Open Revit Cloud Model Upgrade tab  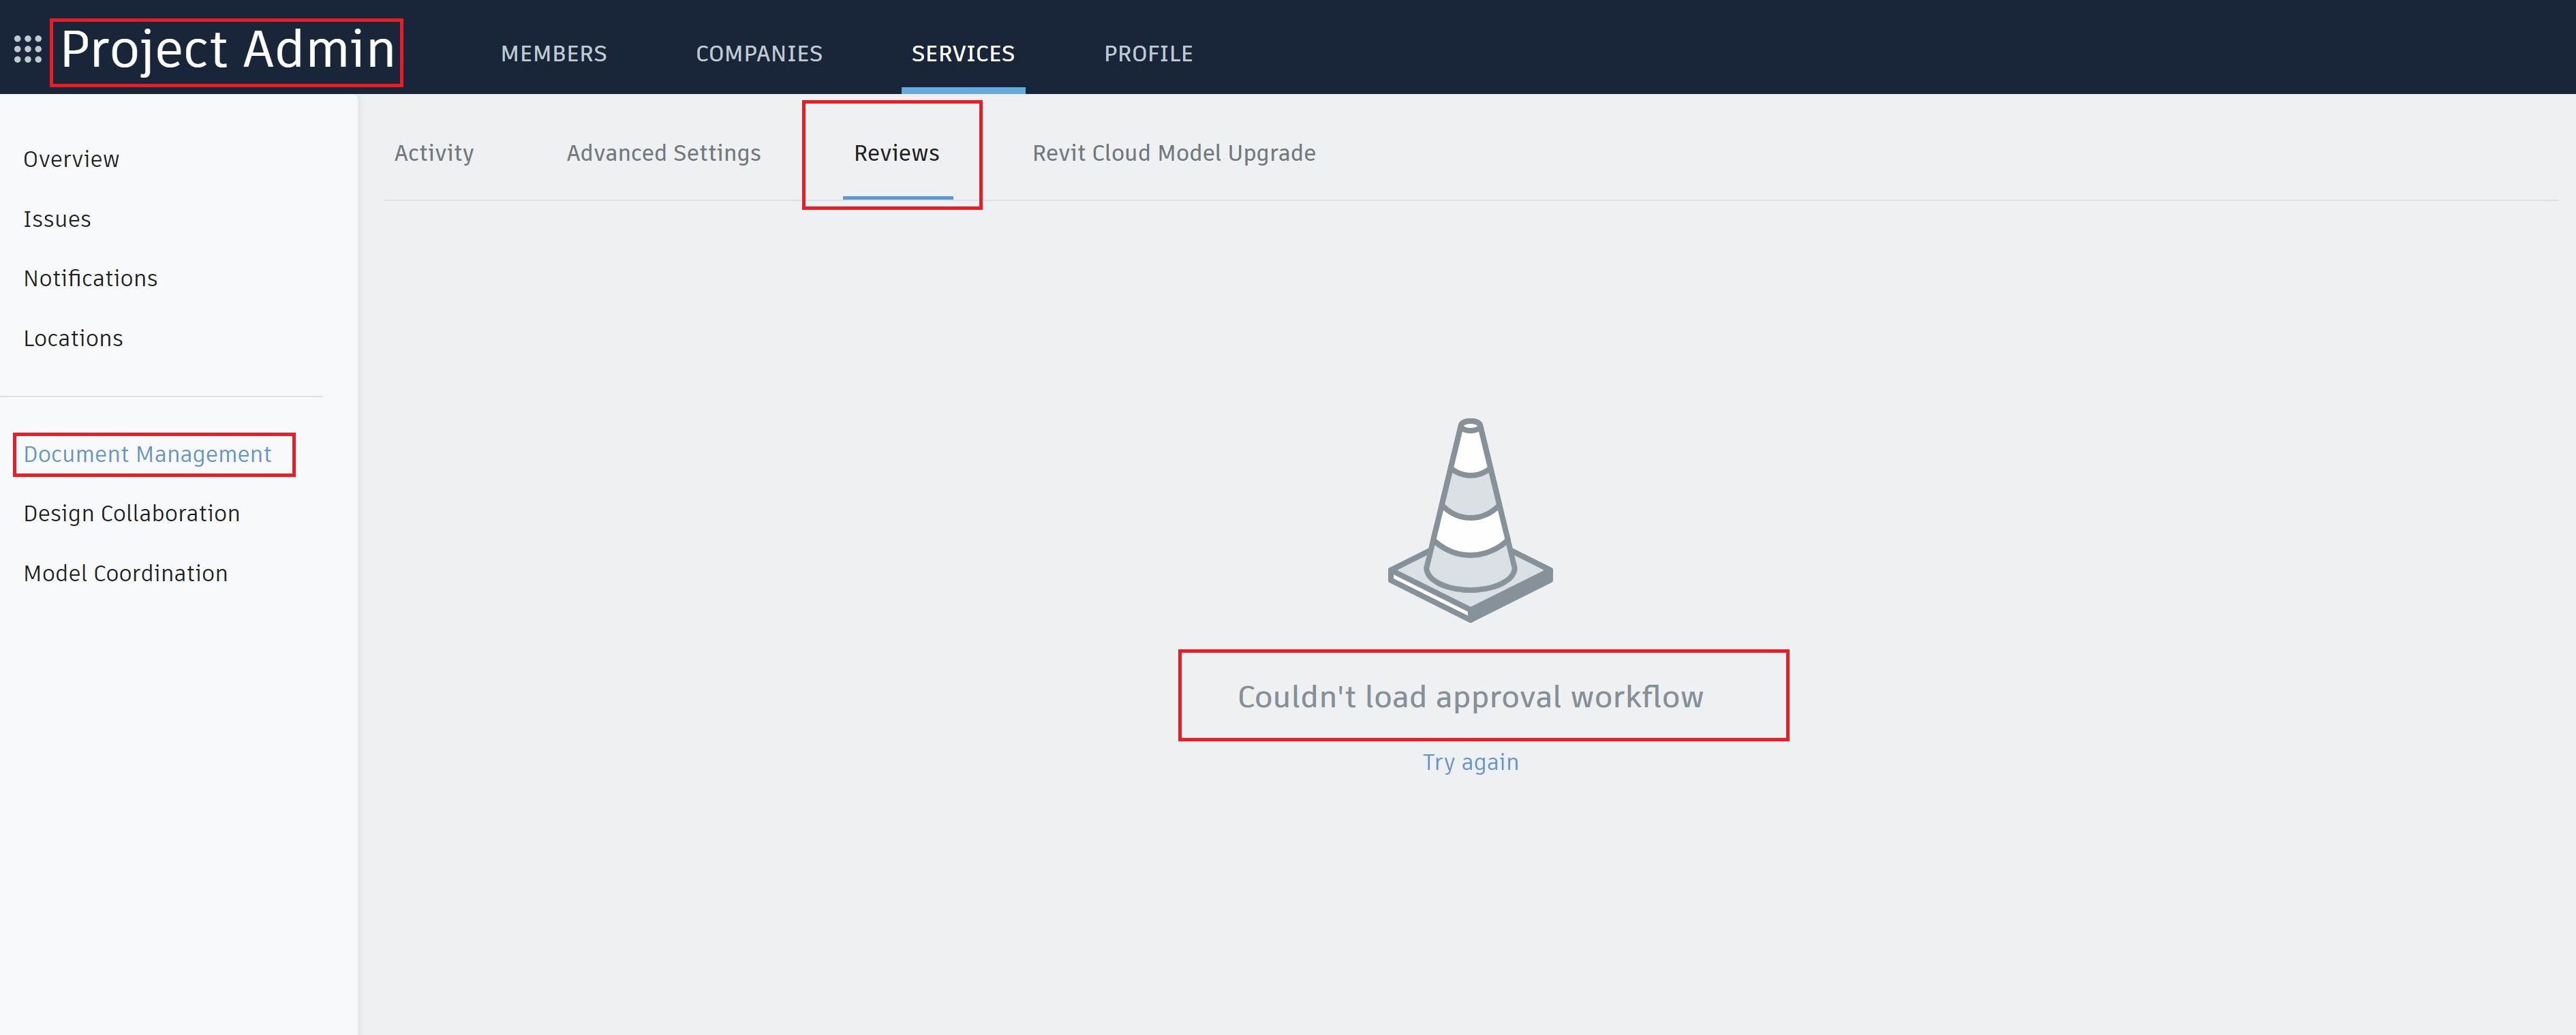tap(1173, 153)
